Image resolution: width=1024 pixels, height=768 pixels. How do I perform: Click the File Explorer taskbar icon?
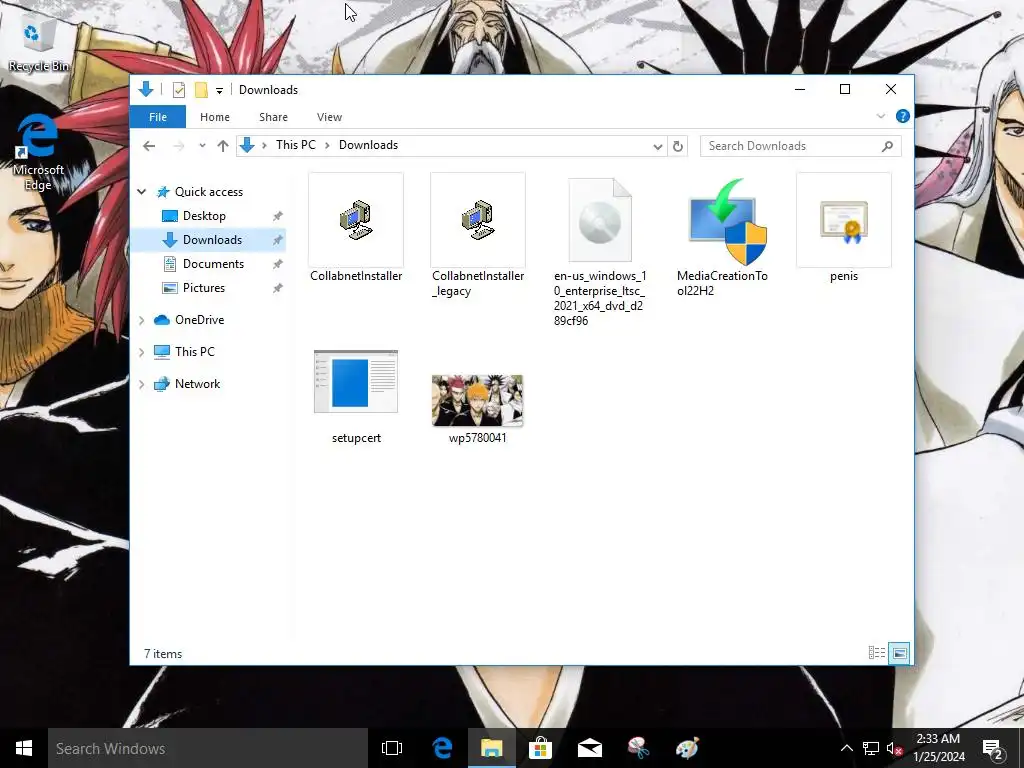pos(491,748)
